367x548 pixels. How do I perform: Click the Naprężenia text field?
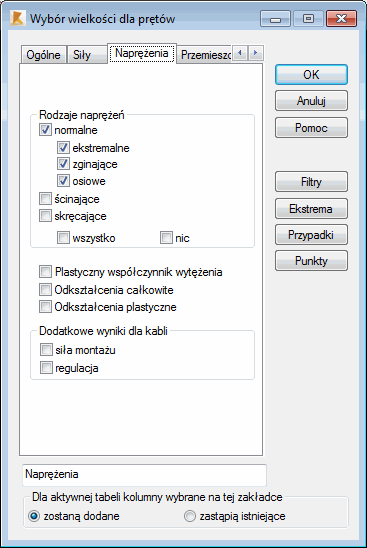click(144, 475)
